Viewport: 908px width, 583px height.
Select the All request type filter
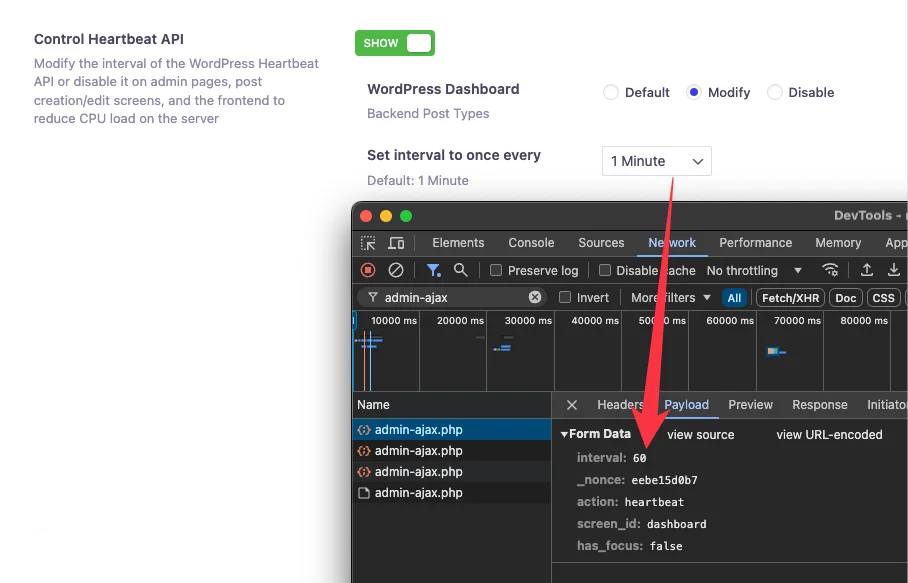click(734, 298)
